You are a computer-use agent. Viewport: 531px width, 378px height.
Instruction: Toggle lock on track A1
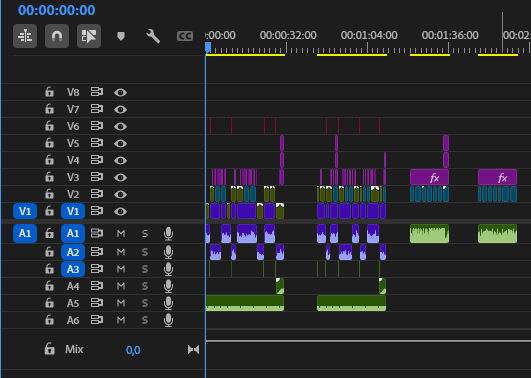click(49, 233)
